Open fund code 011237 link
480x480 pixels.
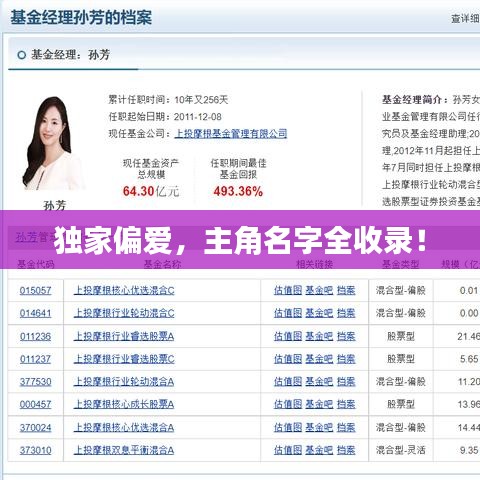click(x=35, y=359)
